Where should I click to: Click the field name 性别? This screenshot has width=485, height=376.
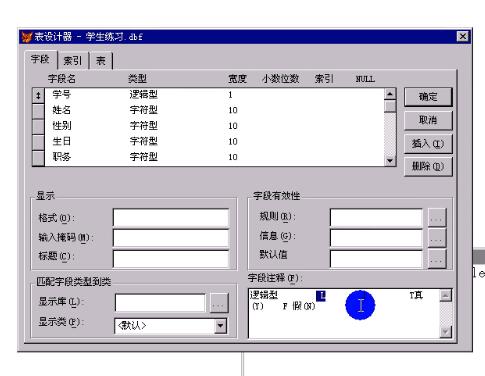(62, 126)
